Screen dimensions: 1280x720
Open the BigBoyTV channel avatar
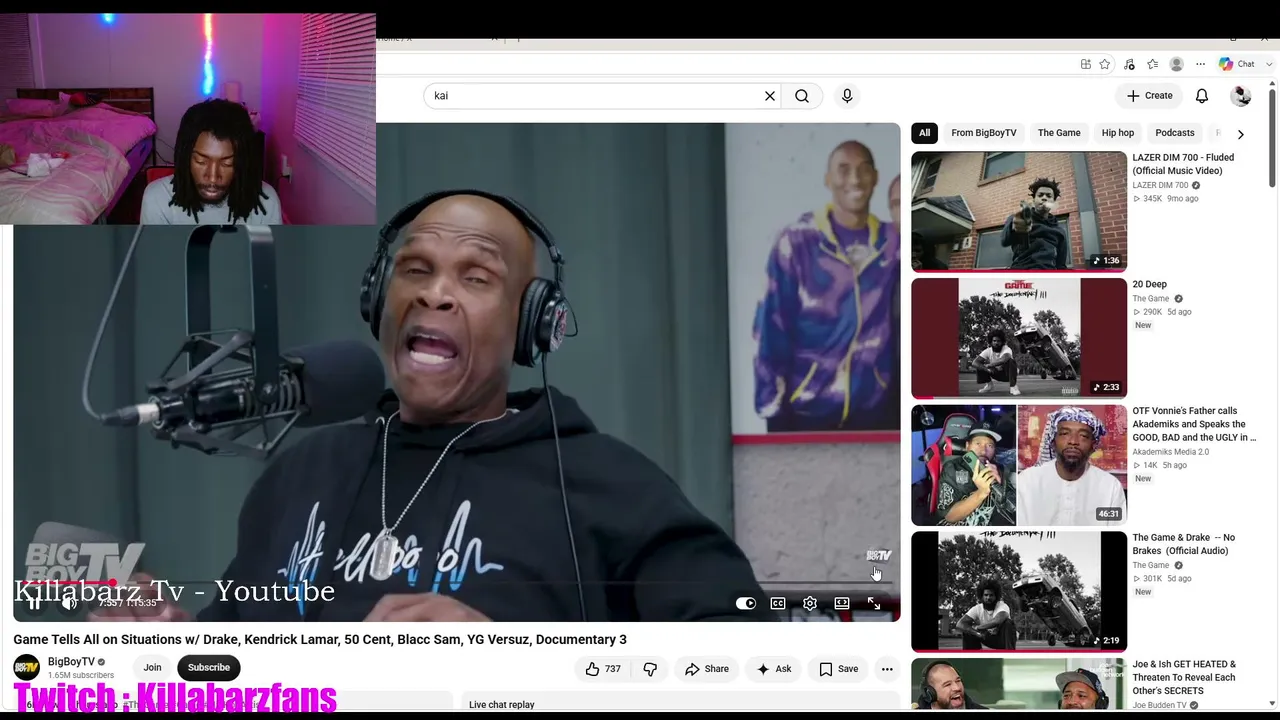tap(27, 668)
